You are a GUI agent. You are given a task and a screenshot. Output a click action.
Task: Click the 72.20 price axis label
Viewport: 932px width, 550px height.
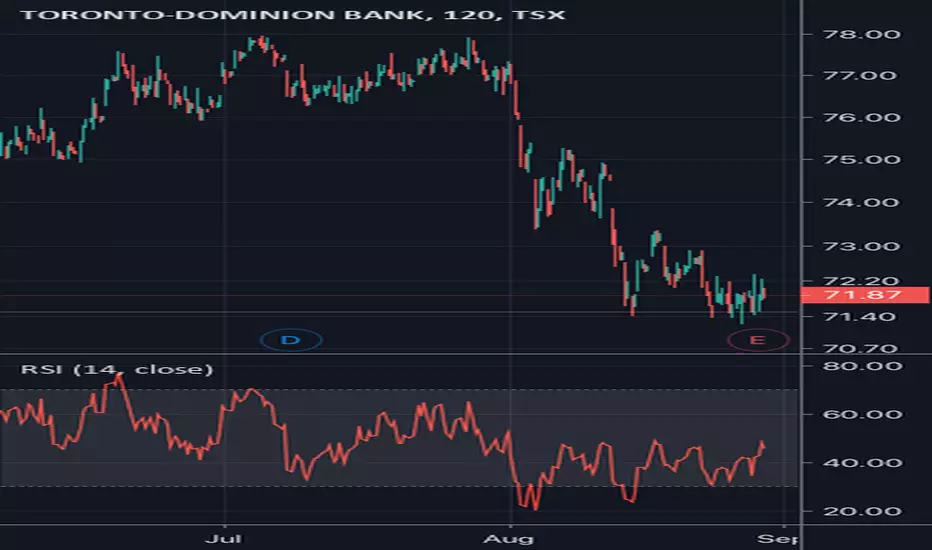coord(861,281)
